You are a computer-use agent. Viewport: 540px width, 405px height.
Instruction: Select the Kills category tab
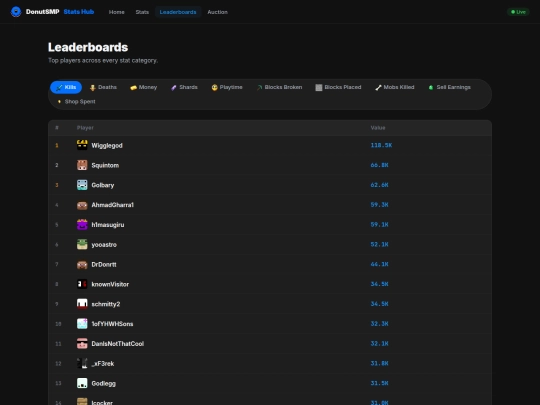point(66,87)
